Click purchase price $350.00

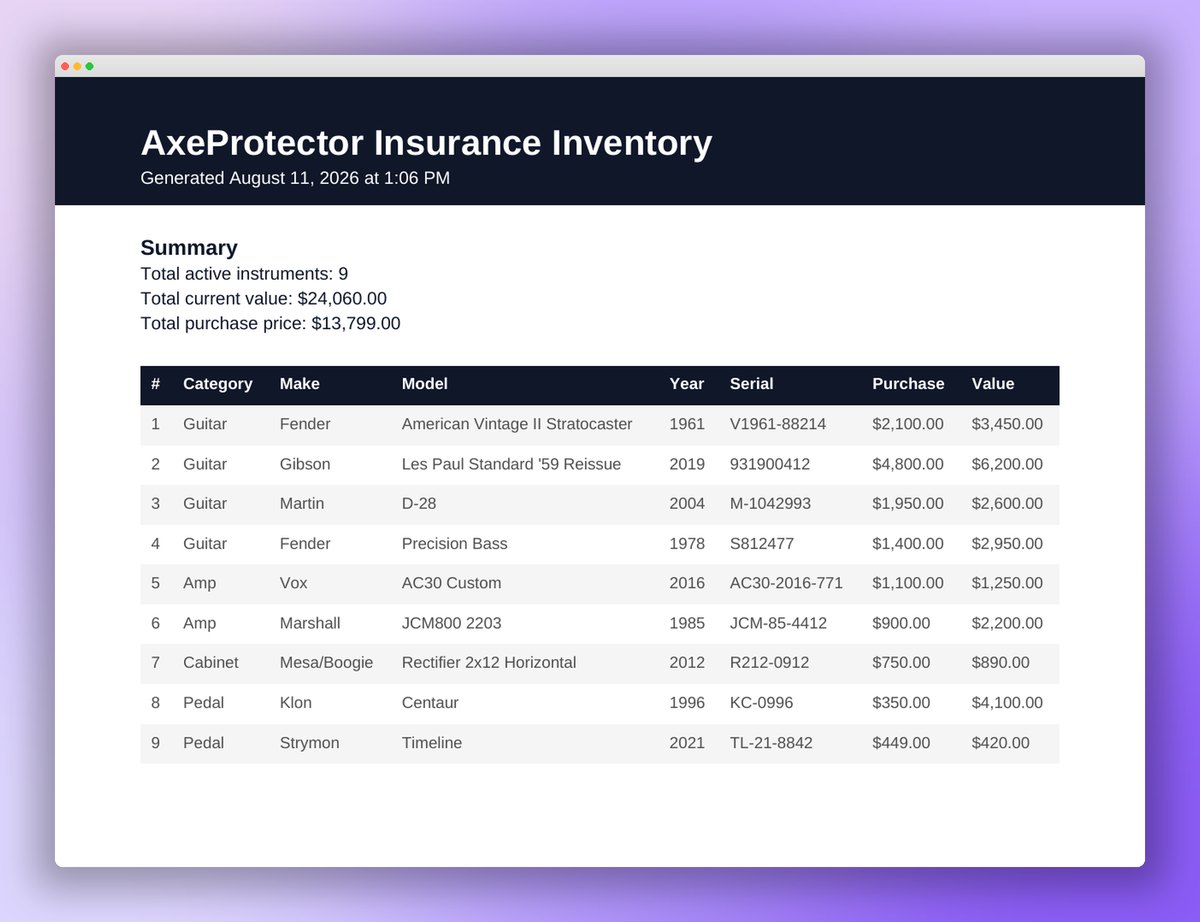[x=901, y=703]
